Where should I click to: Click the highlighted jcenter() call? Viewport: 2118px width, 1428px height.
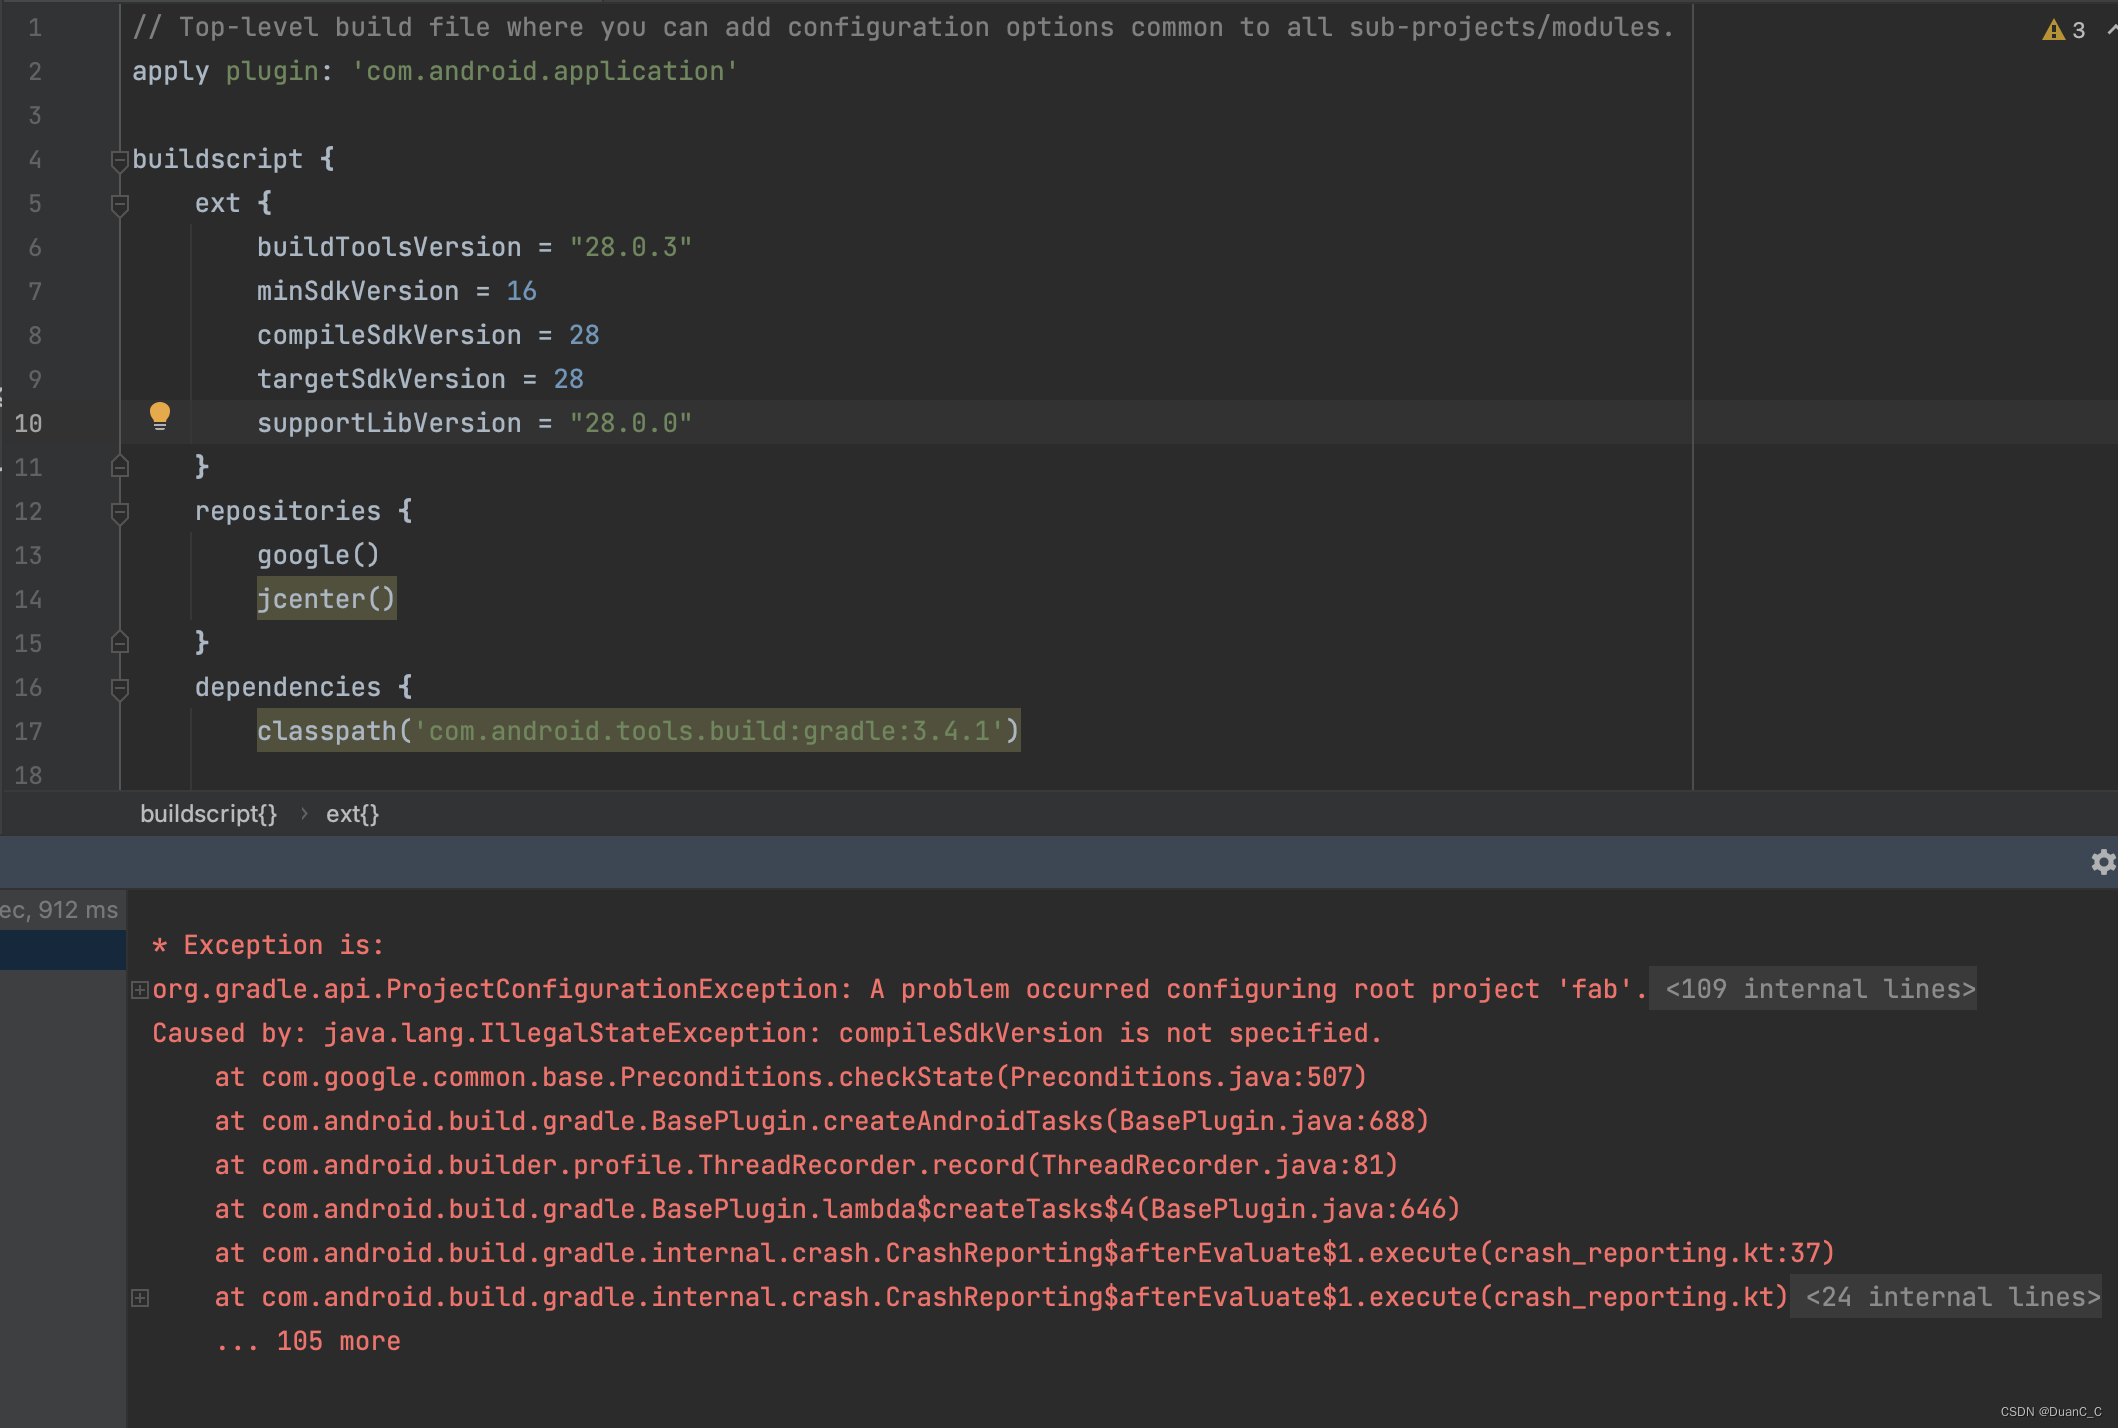tap(326, 599)
